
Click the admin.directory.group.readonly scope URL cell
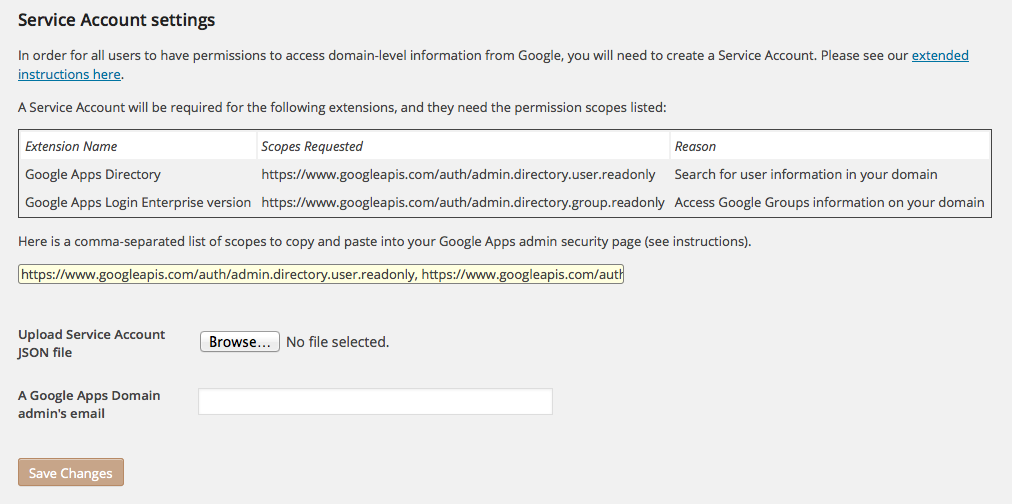tap(463, 202)
